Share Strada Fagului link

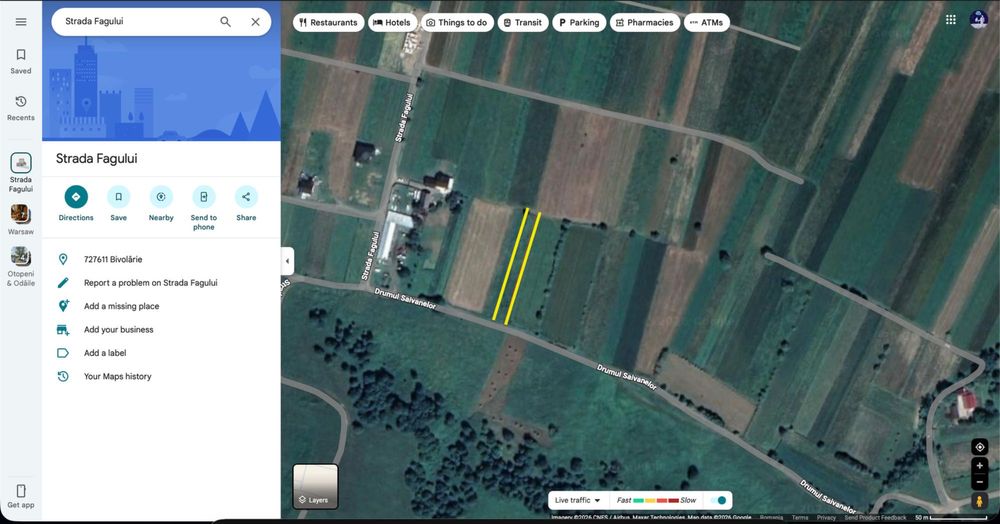coord(246,203)
